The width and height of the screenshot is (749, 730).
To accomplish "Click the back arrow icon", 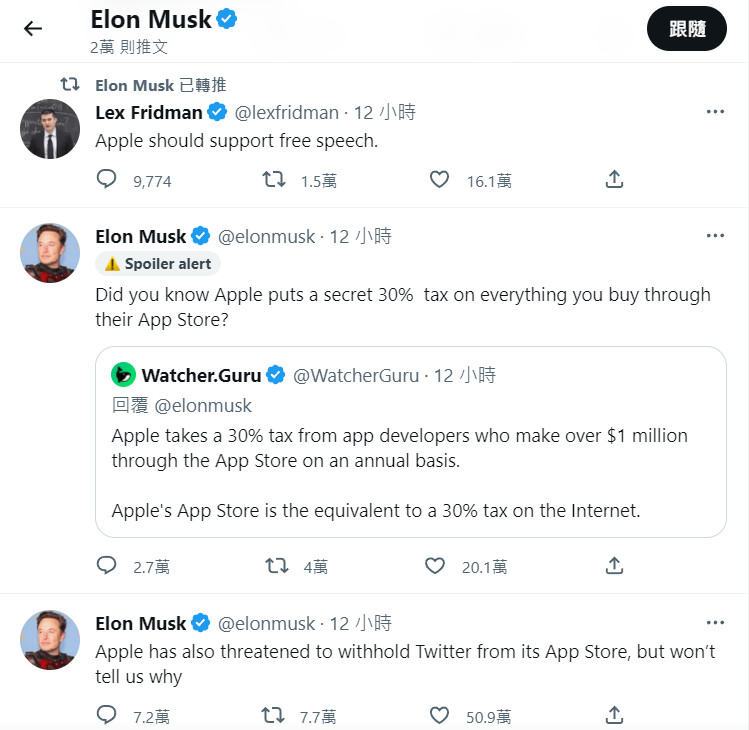I will (x=33, y=29).
